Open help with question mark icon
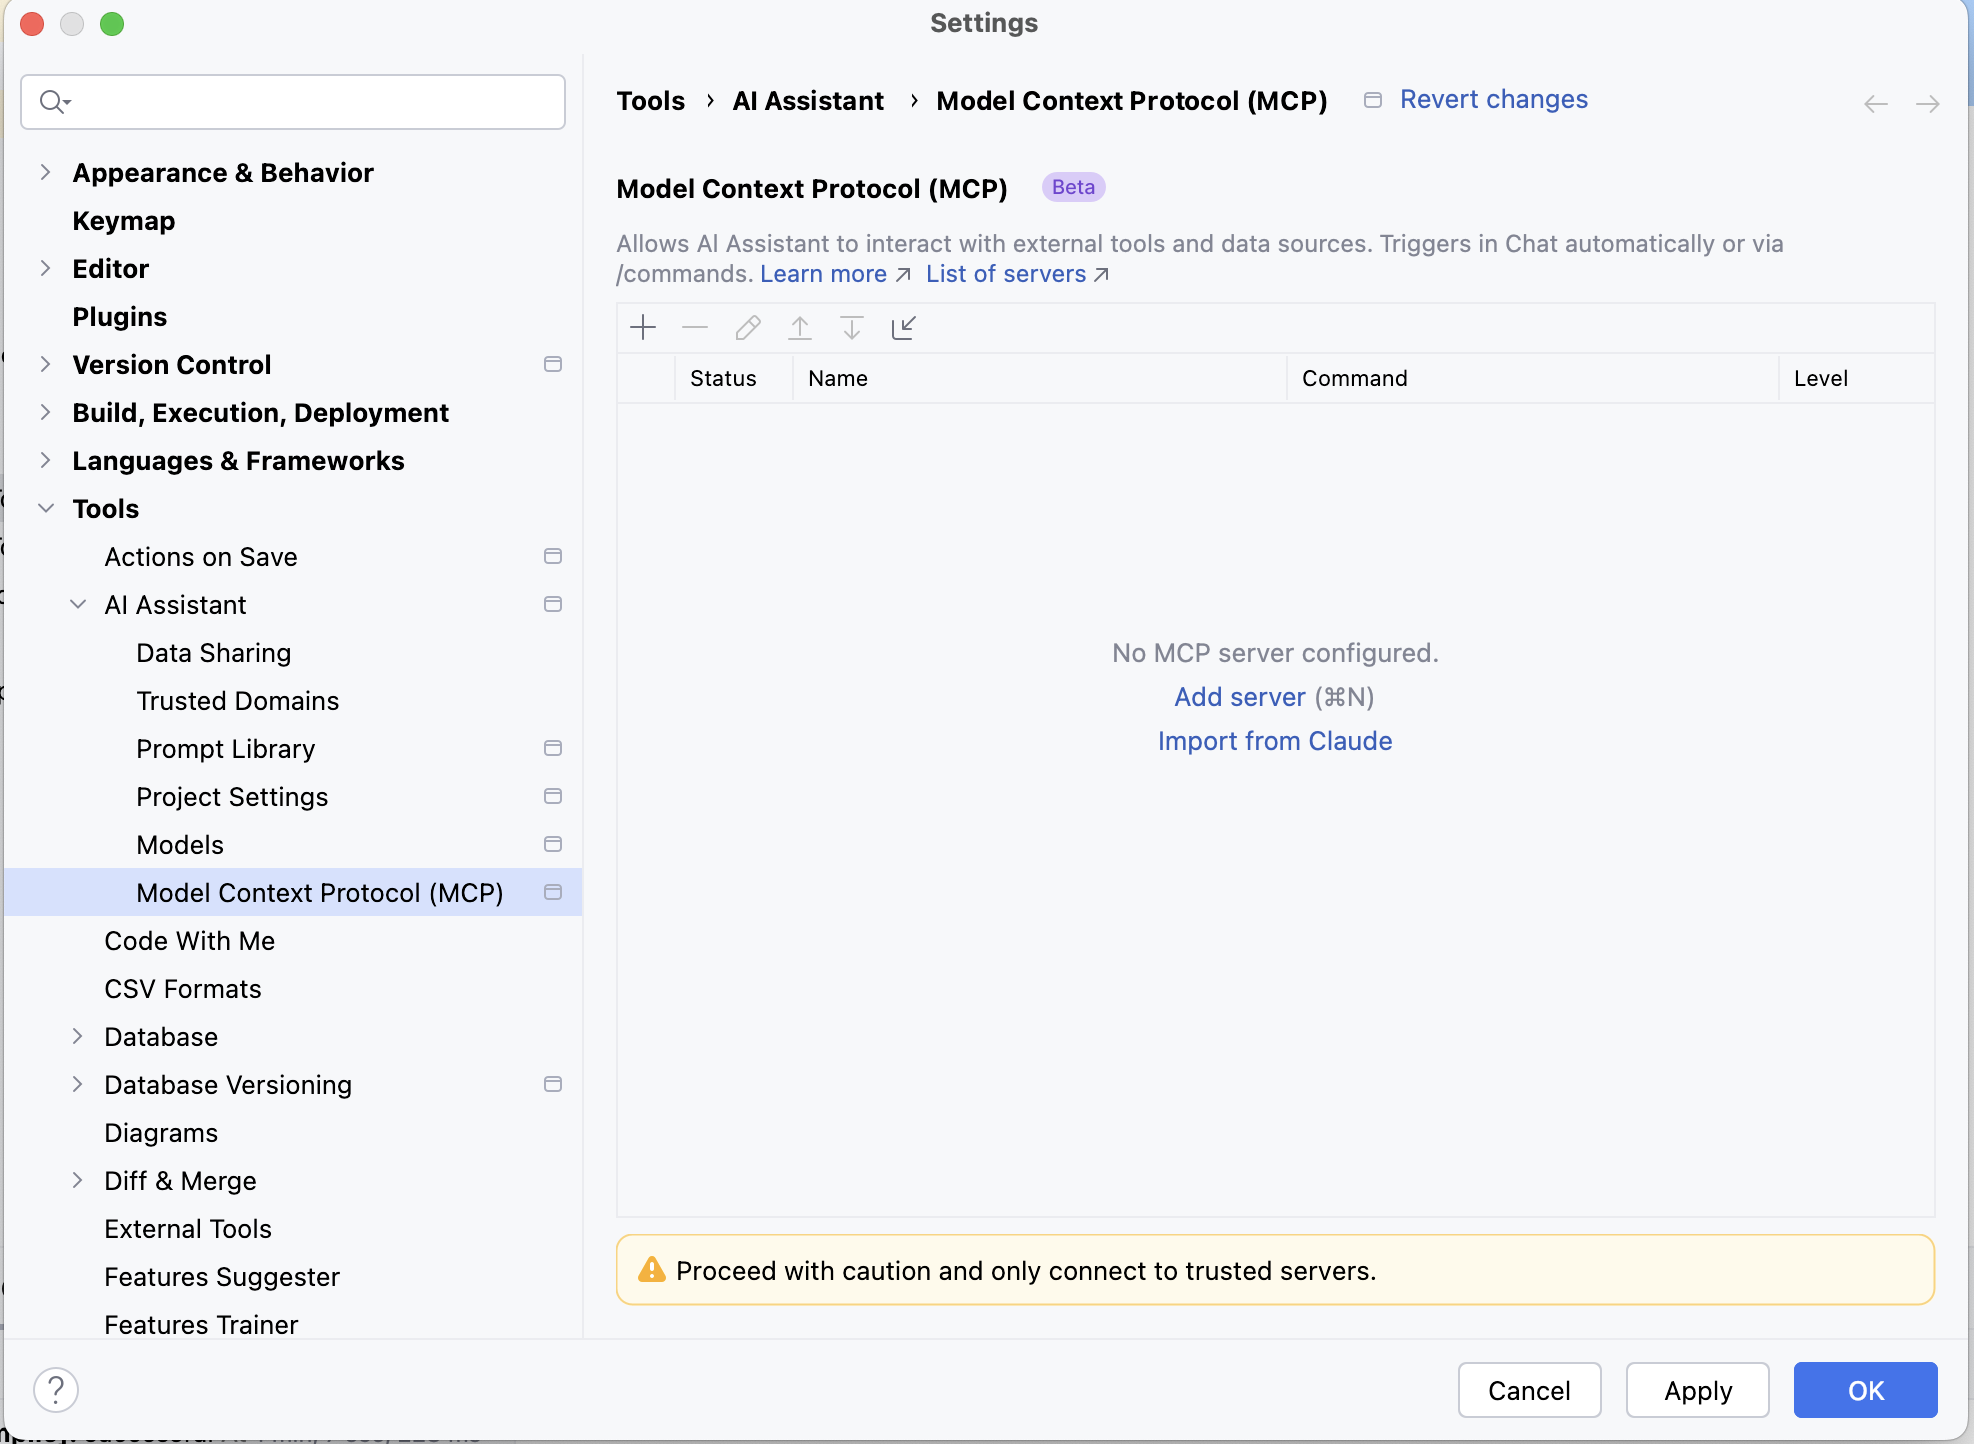The image size is (1974, 1444). [56, 1390]
